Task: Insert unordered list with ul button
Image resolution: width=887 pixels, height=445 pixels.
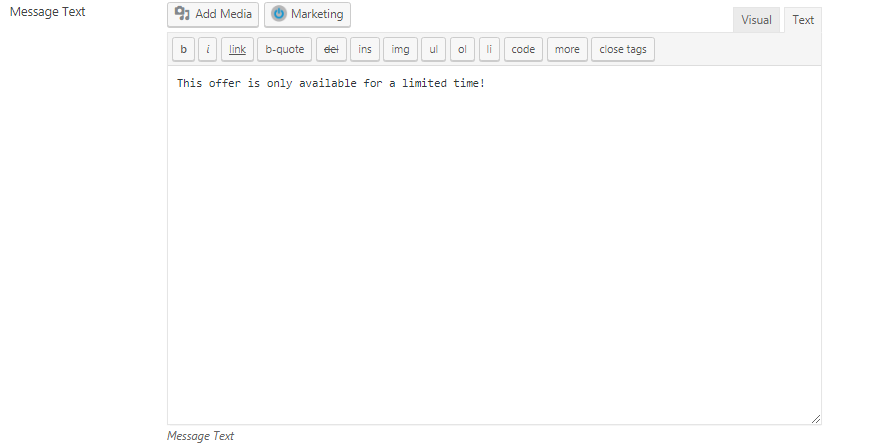Action: 433,49
